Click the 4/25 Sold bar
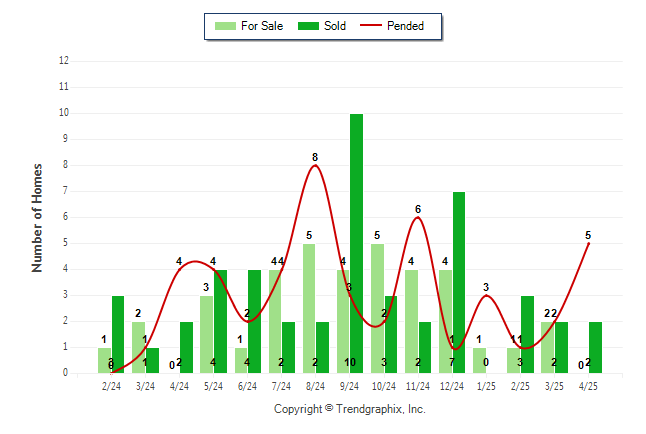Screen dimensions: 646x434 595,347
